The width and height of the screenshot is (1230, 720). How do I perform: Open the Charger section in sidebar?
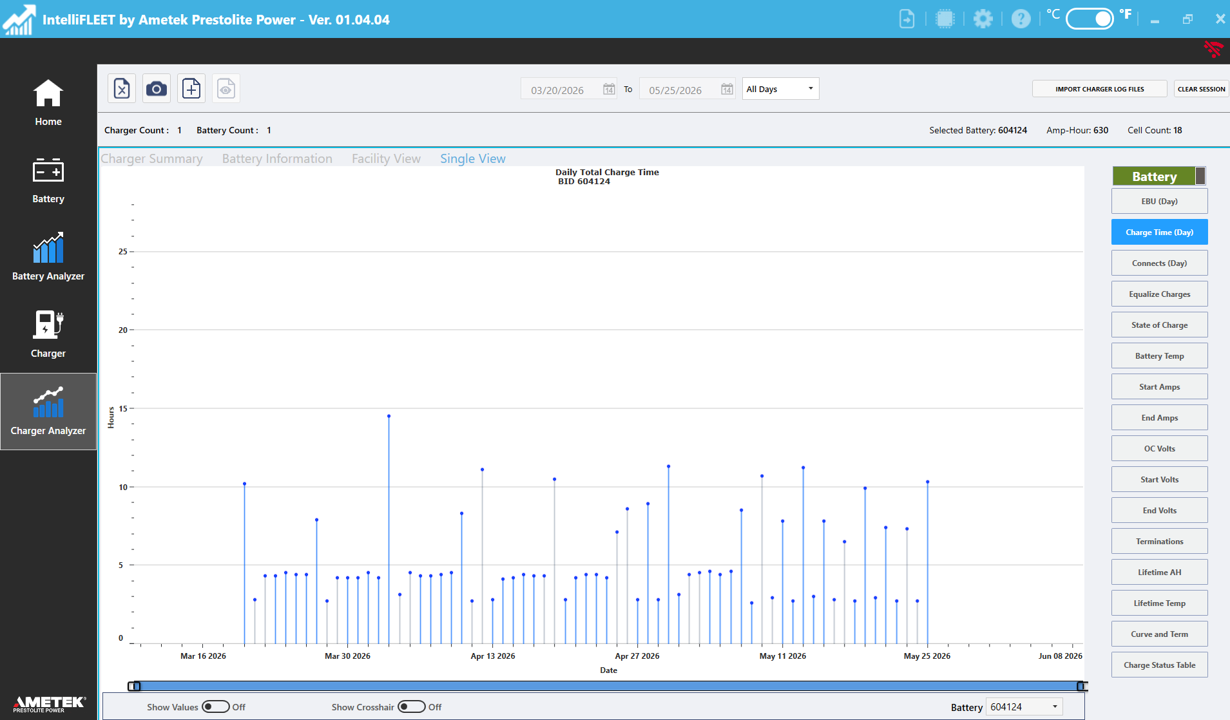(x=48, y=334)
